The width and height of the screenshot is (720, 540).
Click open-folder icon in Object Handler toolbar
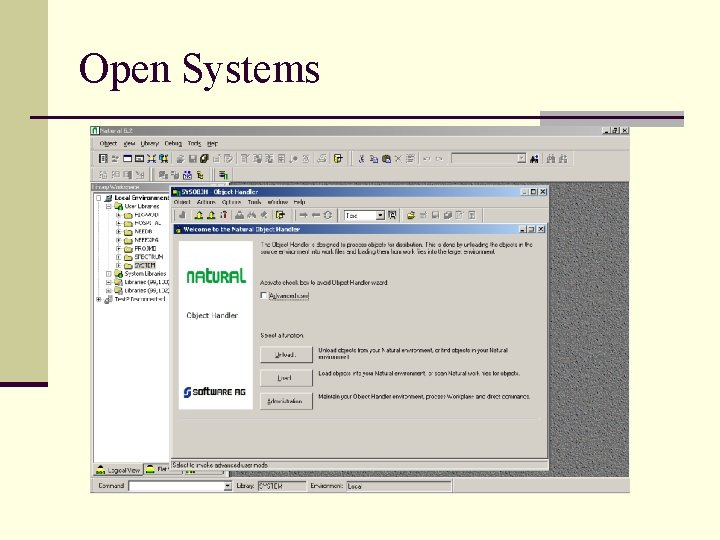pos(411,215)
